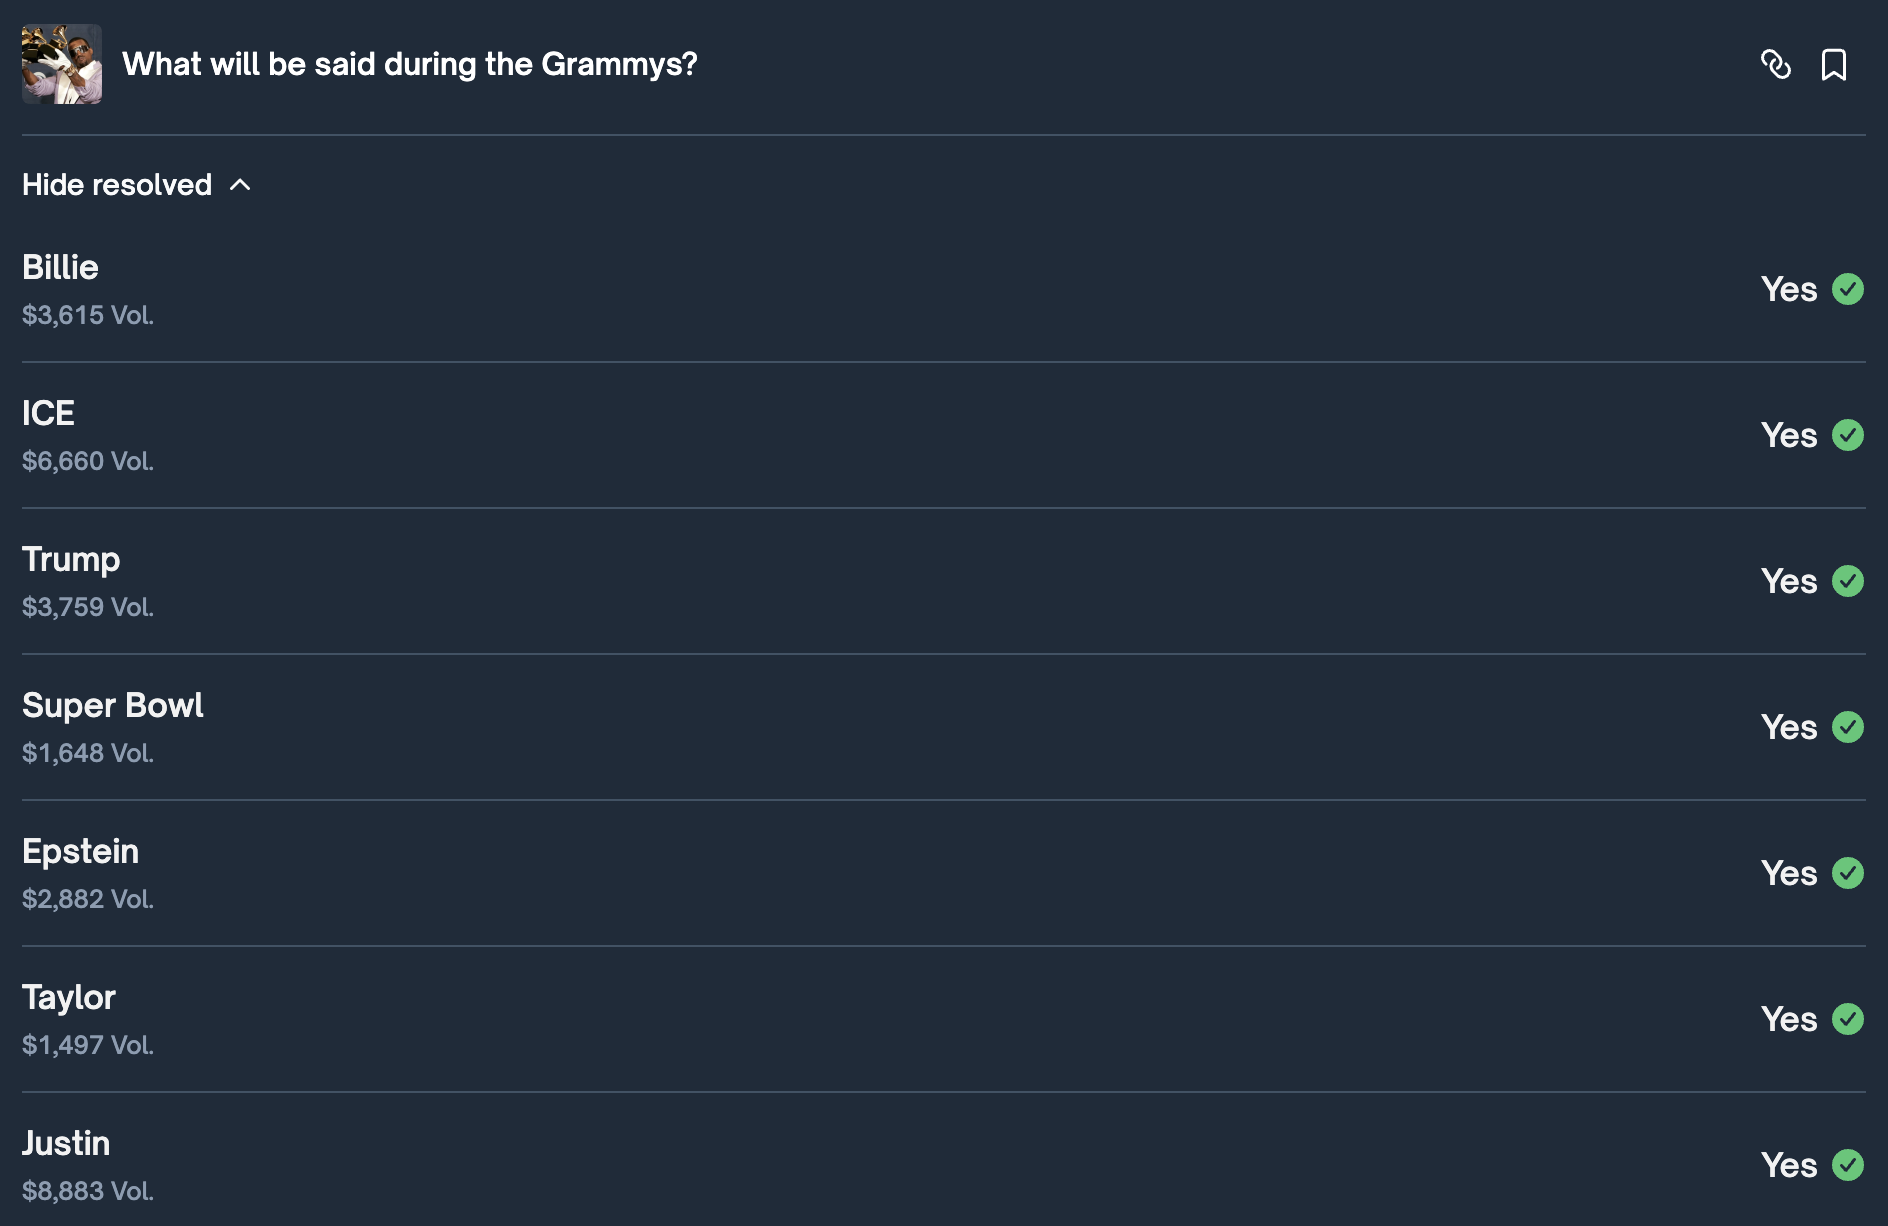Open the ICE market row

48,414
